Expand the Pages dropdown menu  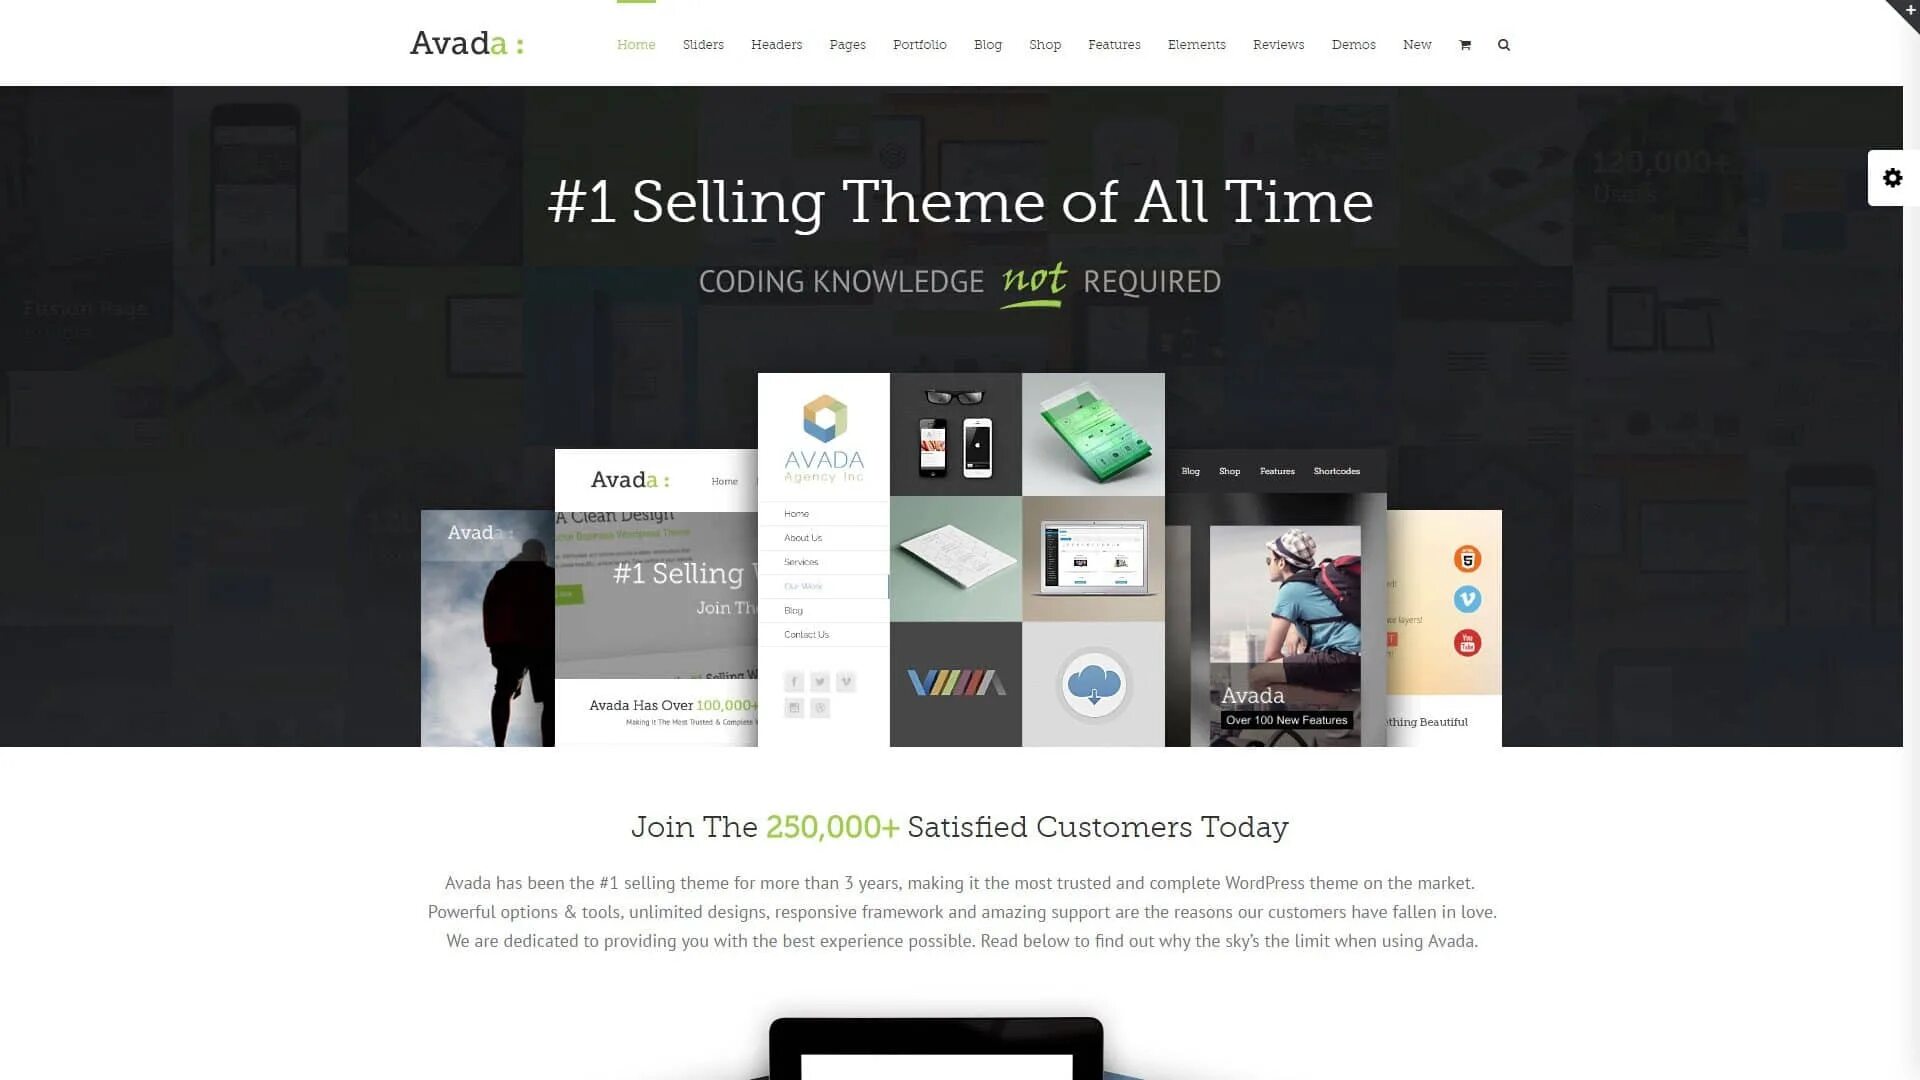tap(847, 44)
